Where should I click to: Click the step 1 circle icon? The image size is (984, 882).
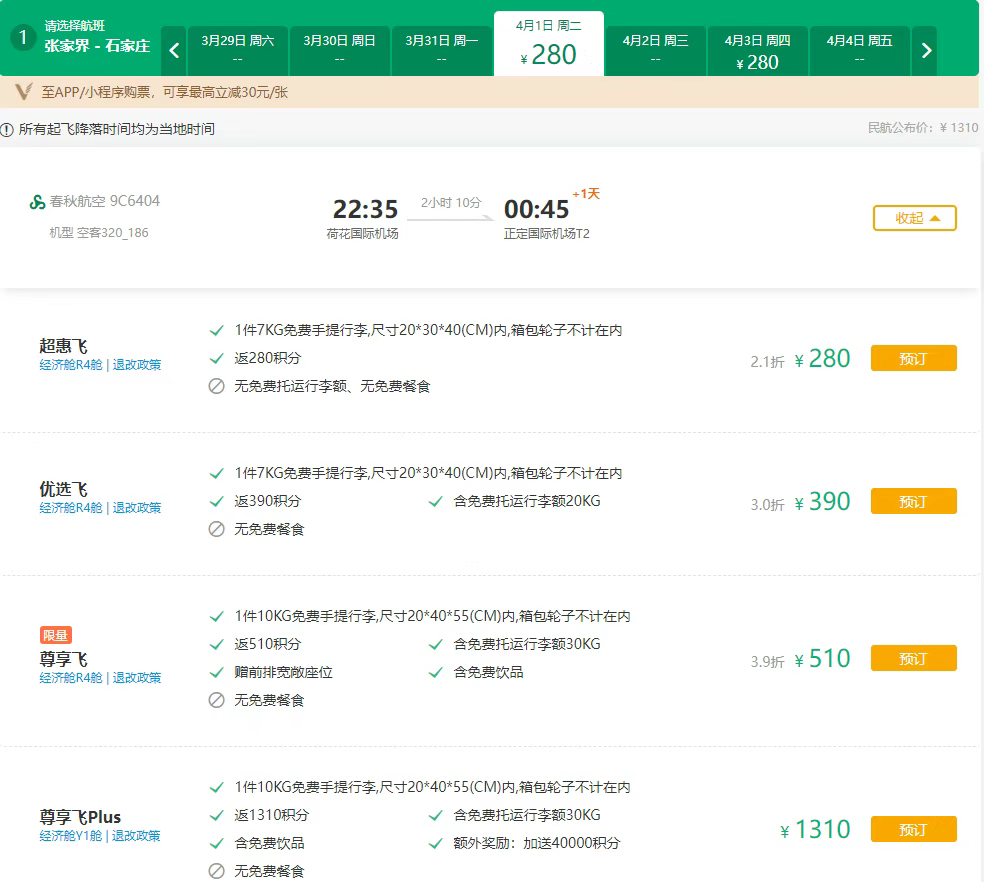(23, 38)
